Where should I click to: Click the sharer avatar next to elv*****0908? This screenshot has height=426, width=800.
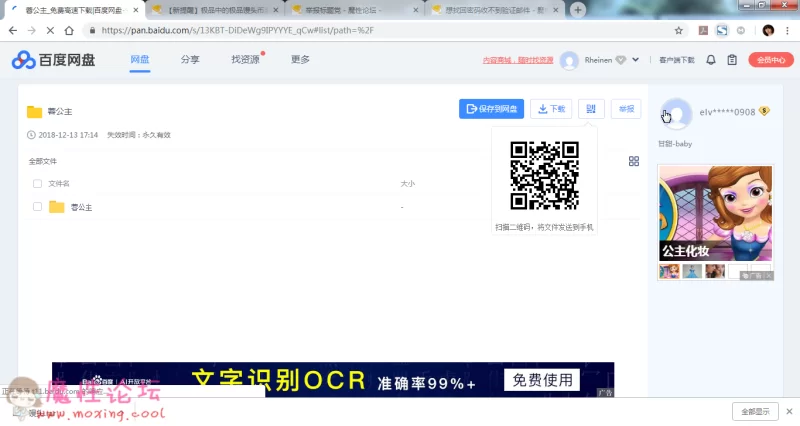coord(676,113)
